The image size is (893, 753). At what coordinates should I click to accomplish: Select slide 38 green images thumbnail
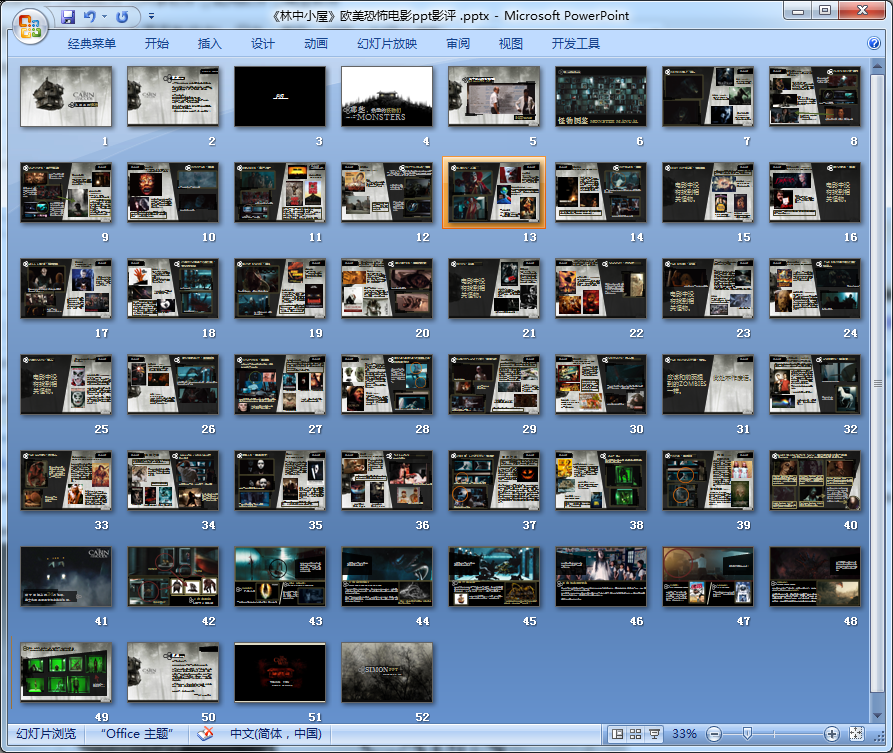(x=601, y=481)
